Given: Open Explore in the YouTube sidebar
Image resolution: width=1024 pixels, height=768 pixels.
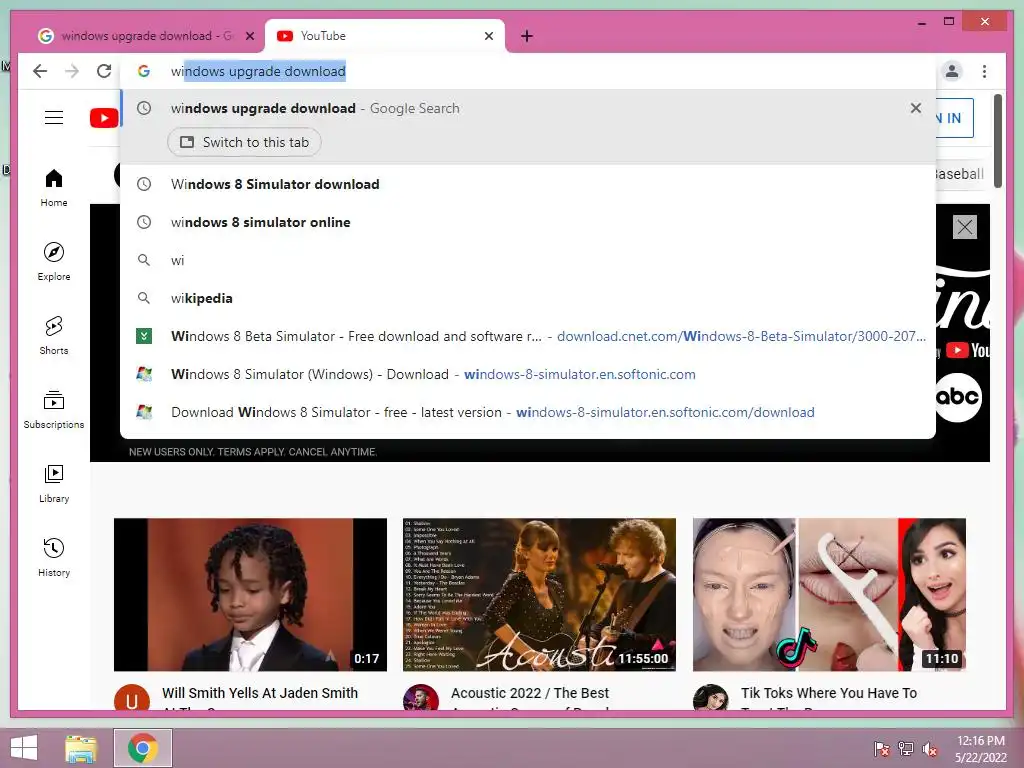Looking at the screenshot, I should (x=54, y=262).
